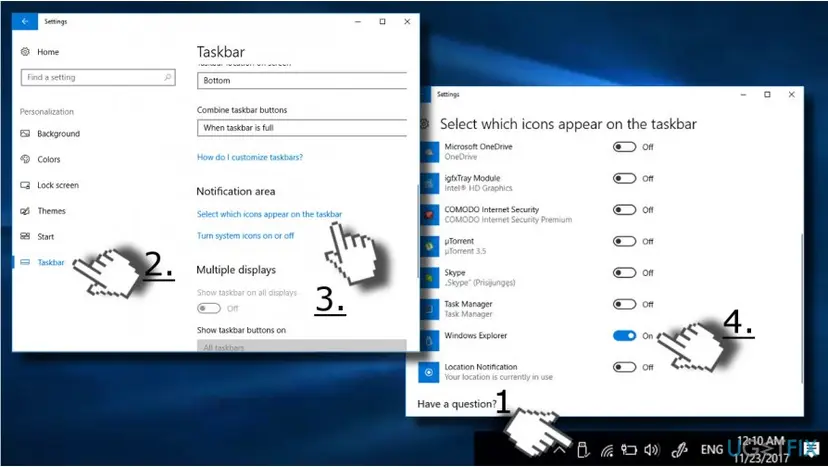828x467 pixels.
Task: Click the Skype app icon in list
Action: 429,277
